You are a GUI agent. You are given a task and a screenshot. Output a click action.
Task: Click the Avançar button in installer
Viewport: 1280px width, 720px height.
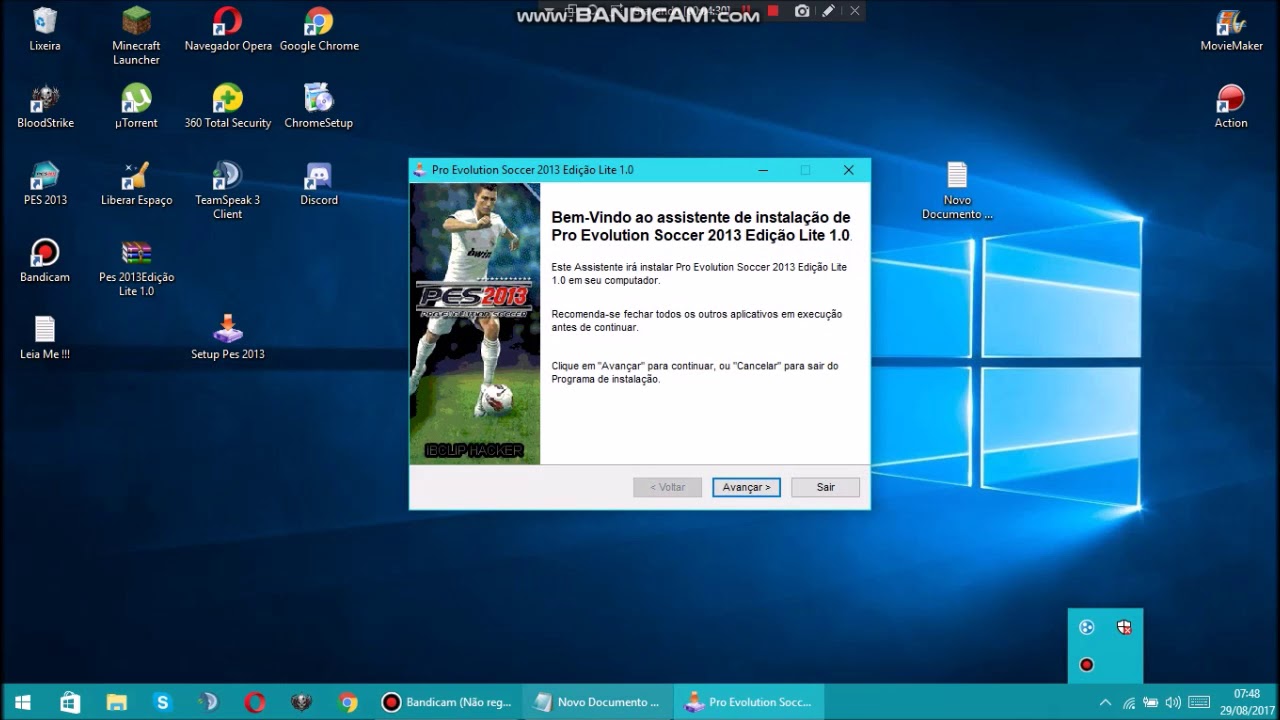746,487
